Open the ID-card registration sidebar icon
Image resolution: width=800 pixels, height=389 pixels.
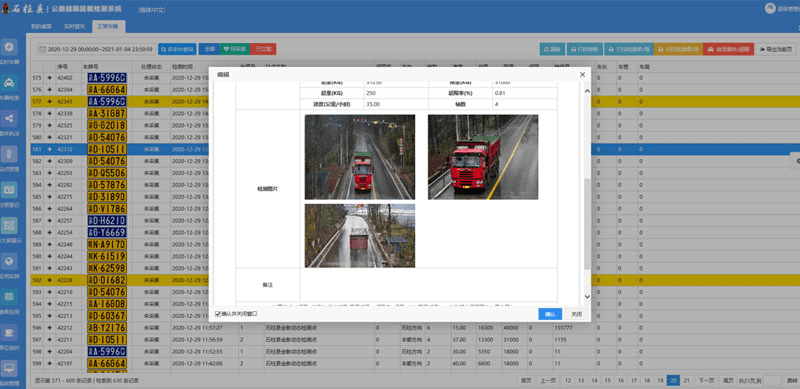(x=9, y=190)
